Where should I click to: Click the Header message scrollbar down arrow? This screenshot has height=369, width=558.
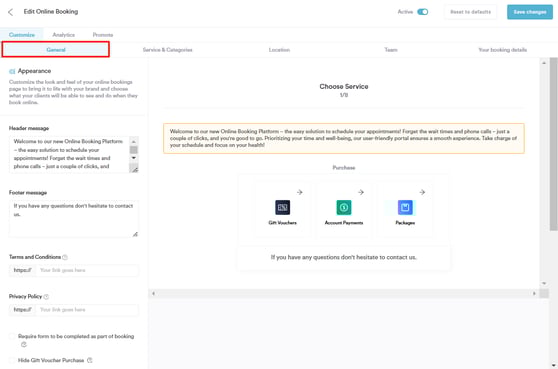click(134, 158)
